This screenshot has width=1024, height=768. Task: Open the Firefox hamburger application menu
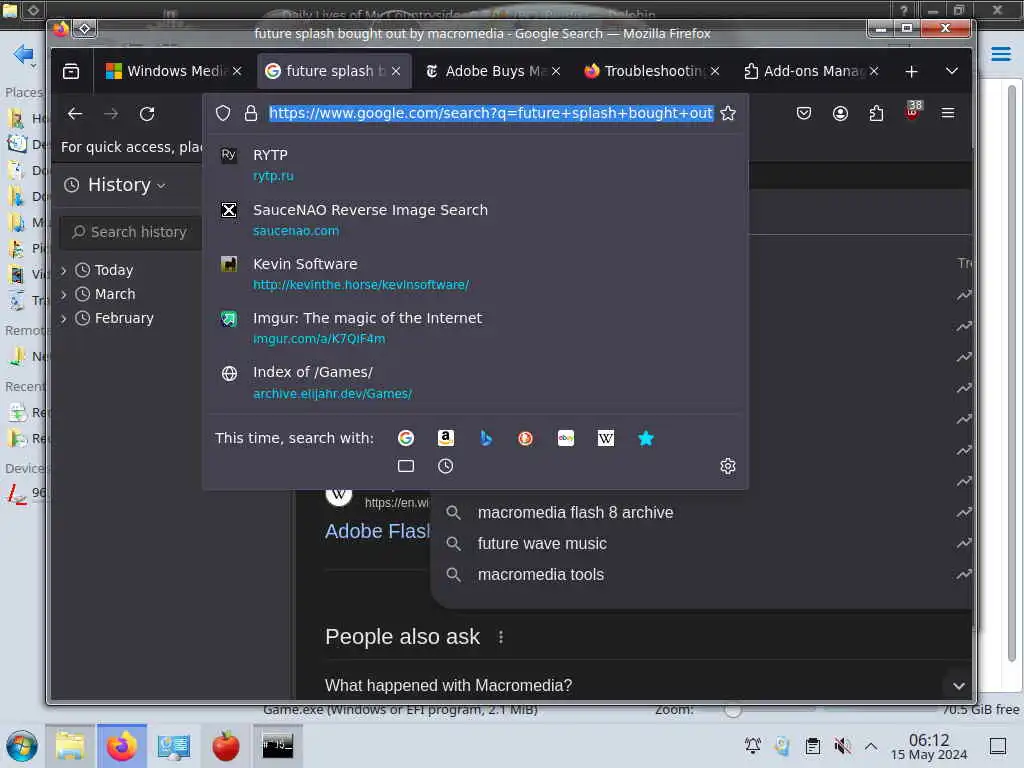click(948, 114)
